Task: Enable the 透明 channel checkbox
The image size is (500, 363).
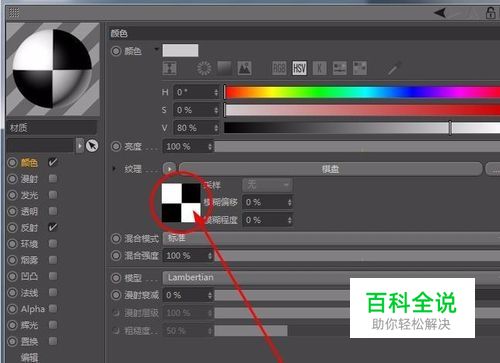Action: pyautogui.click(x=53, y=211)
